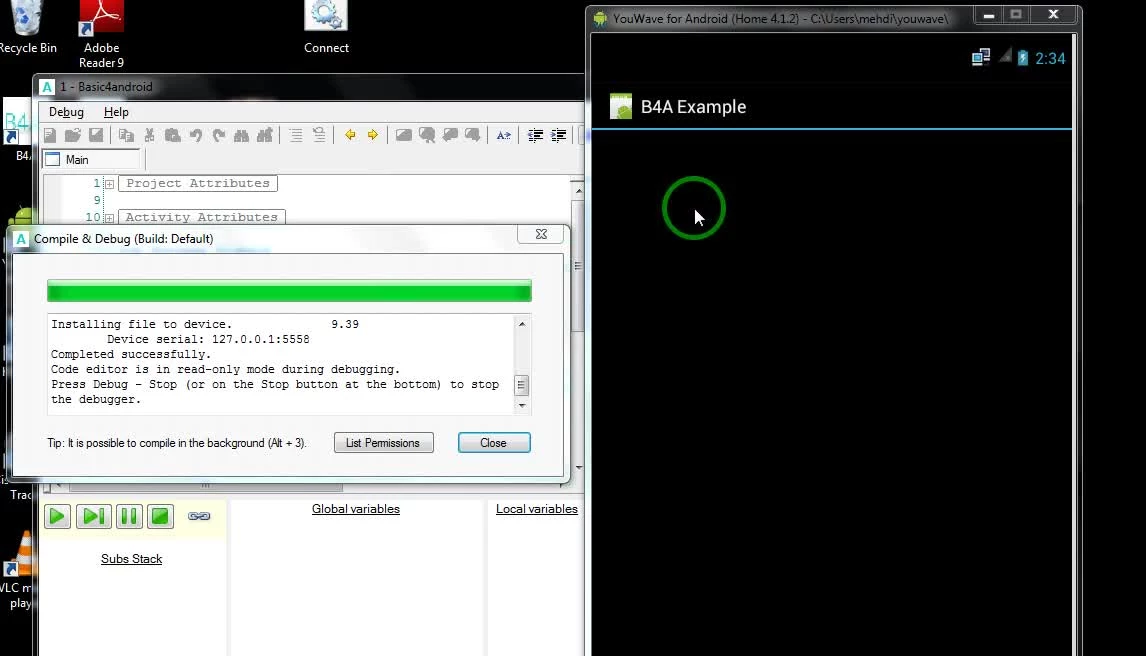The height and width of the screenshot is (656, 1146).
Task: Open the Adobe Reader 9 desktop shortcut
Action: (x=102, y=34)
